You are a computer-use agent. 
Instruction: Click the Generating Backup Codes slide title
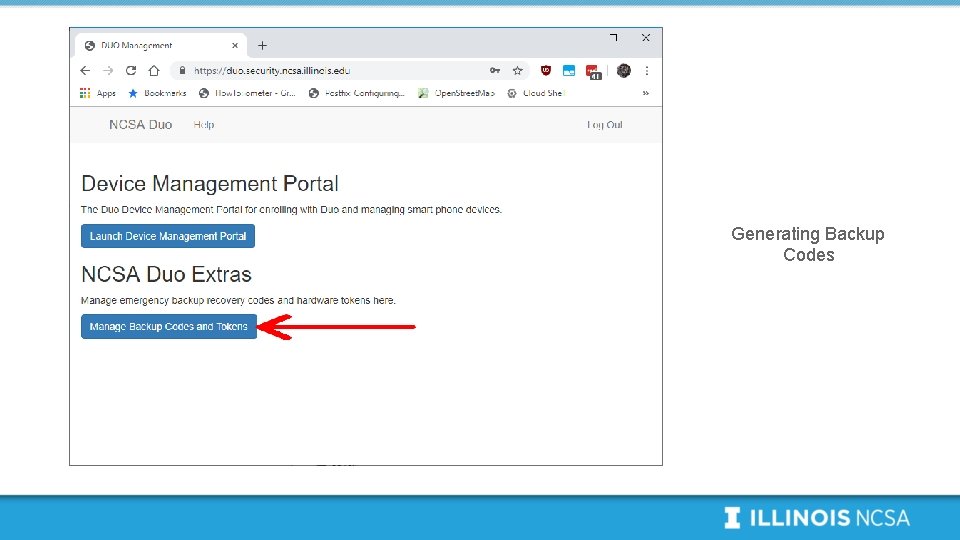click(x=808, y=244)
